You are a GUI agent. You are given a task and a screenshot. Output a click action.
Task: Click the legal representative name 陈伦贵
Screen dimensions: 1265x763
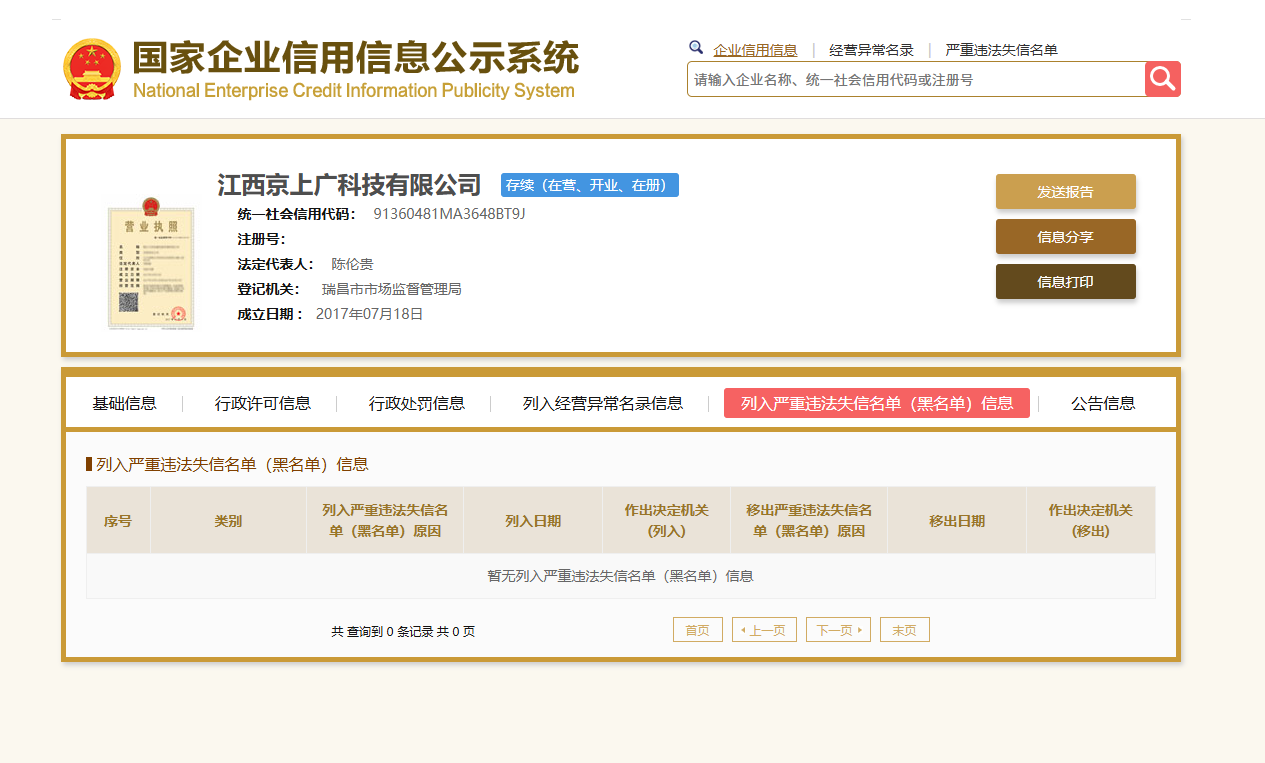click(352, 264)
